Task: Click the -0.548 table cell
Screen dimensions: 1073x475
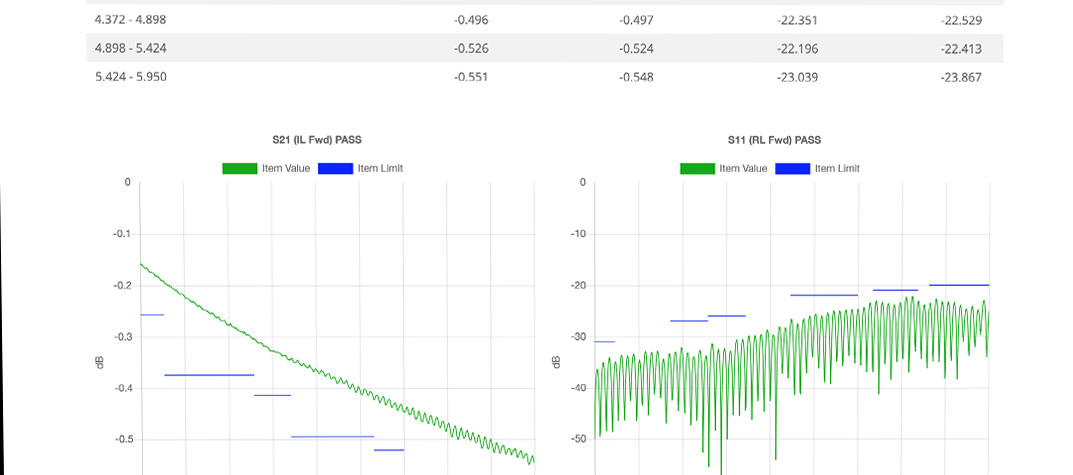Action: click(636, 76)
